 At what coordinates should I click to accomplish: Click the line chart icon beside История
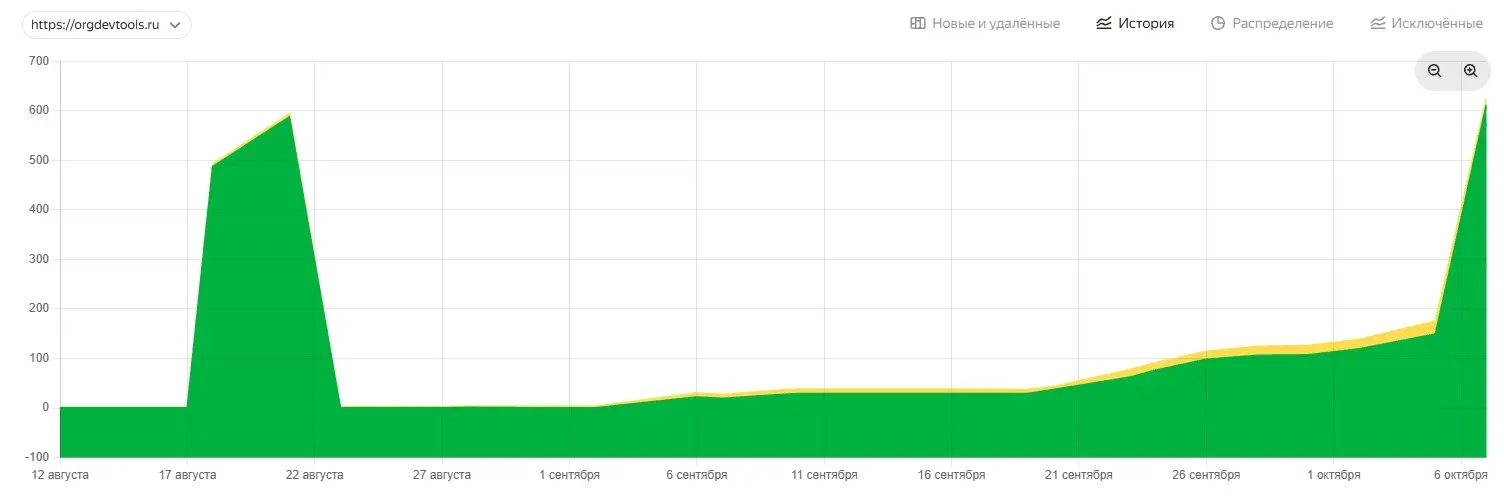pyautogui.click(x=1104, y=23)
